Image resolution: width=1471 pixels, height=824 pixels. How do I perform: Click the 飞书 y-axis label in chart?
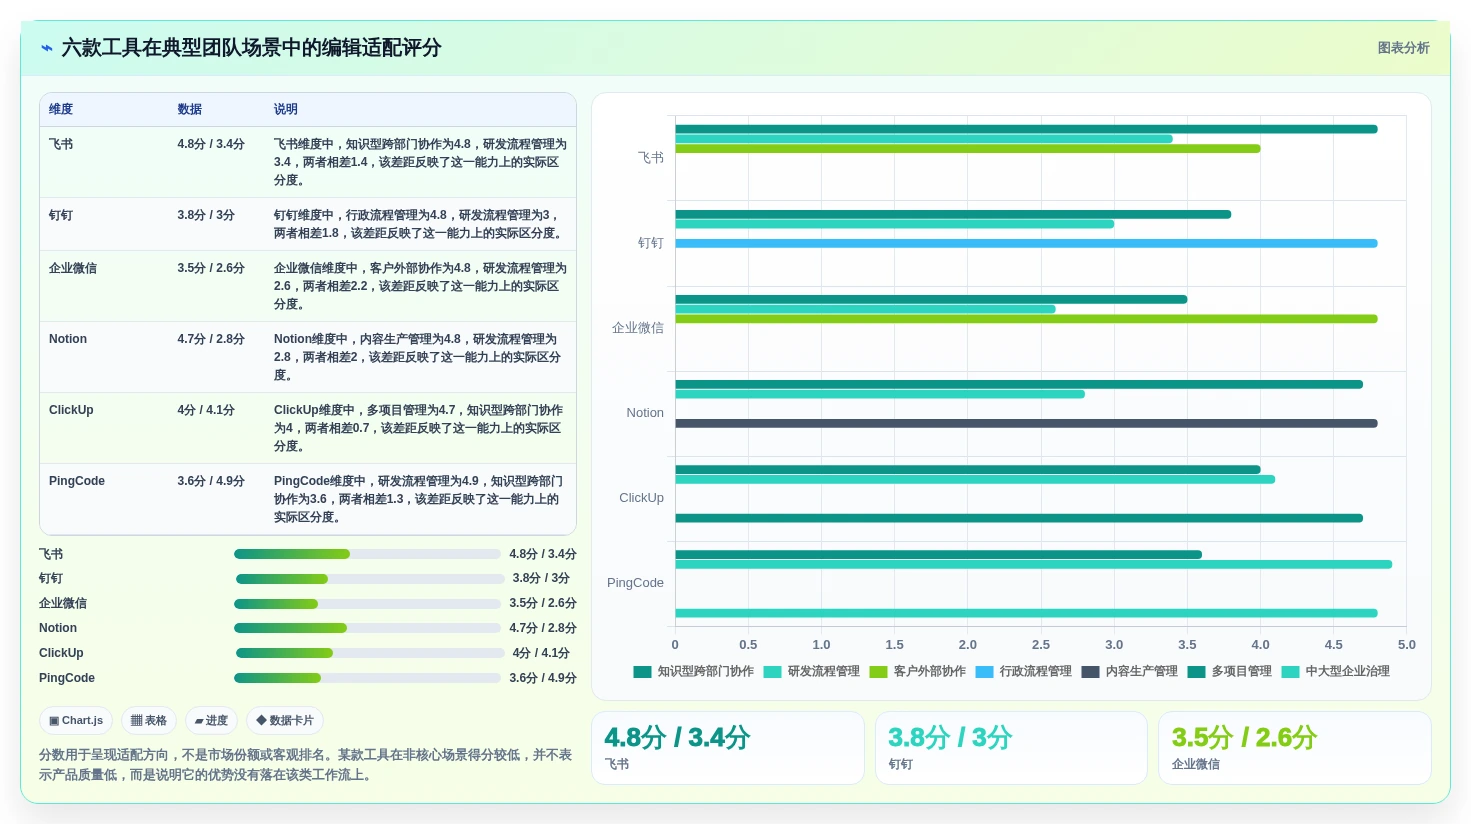pyautogui.click(x=651, y=158)
